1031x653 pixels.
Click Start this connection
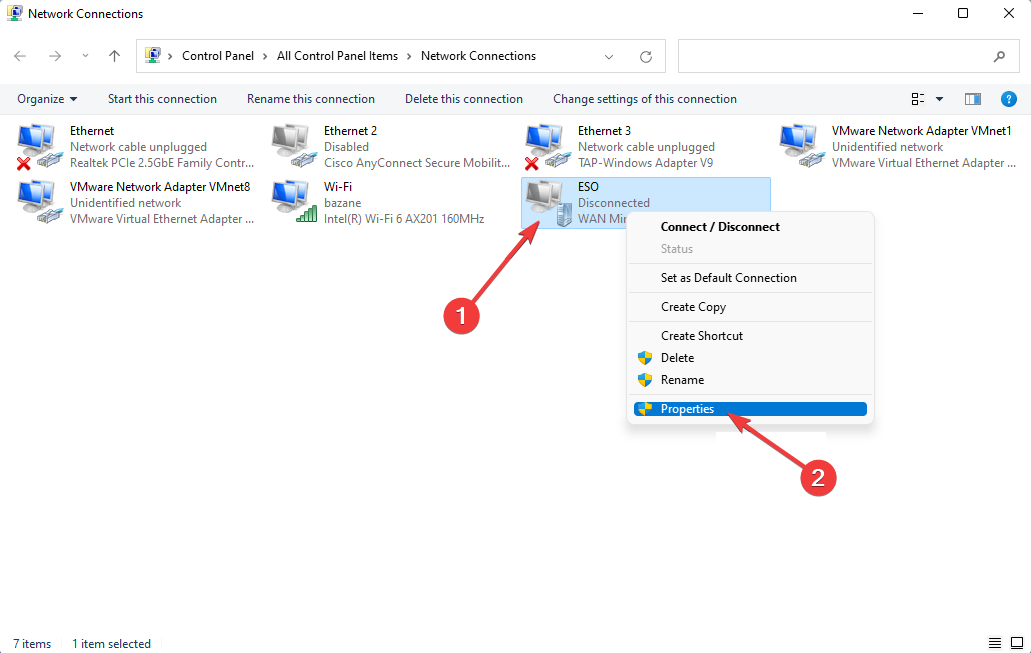tap(162, 99)
